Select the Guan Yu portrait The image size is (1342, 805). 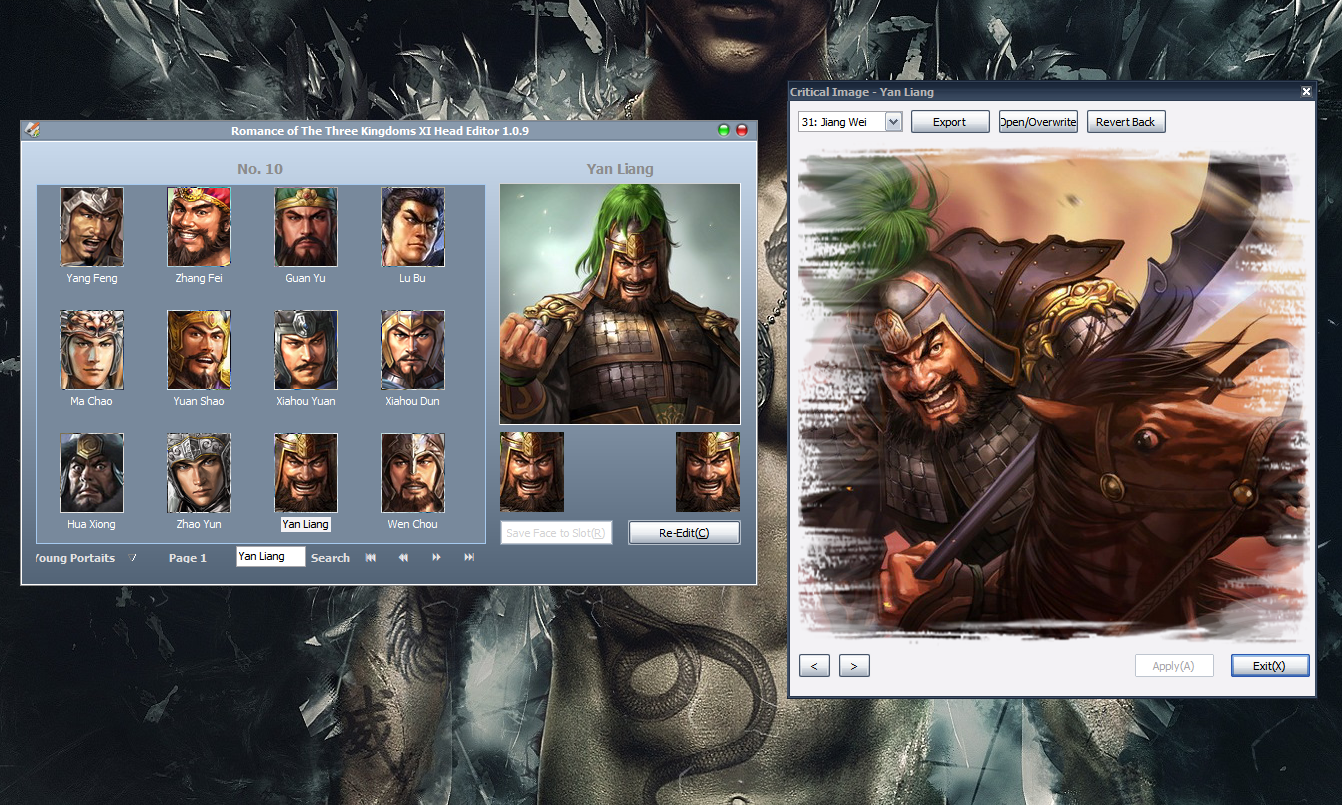[306, 226]
